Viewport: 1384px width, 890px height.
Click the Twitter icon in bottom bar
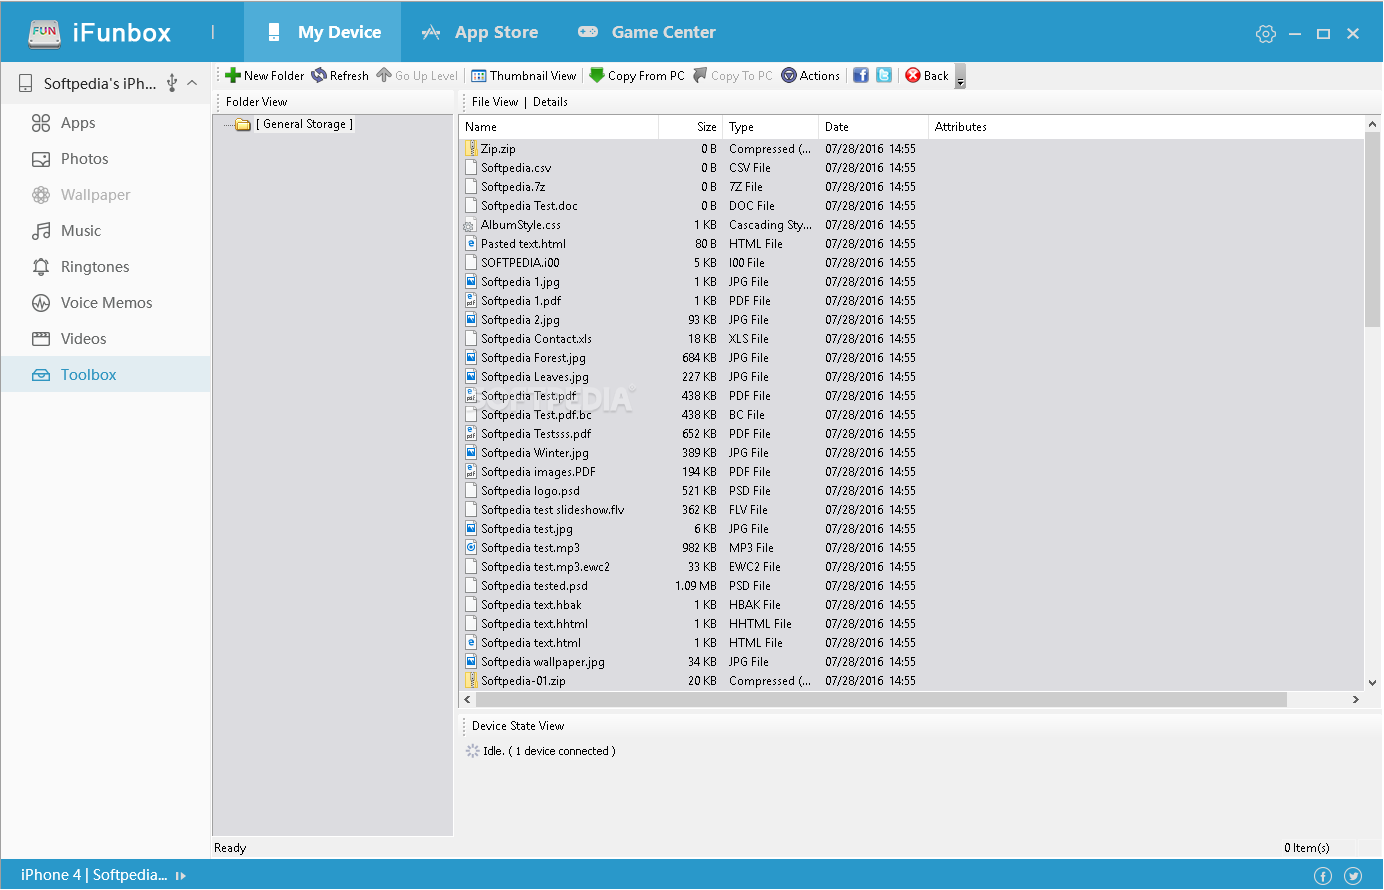tap(1353, 876)
